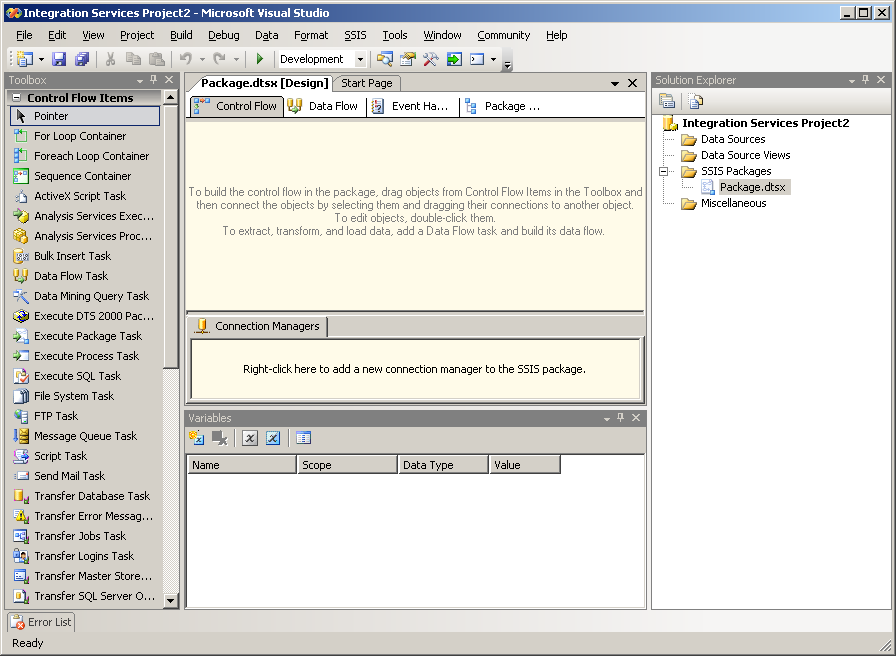The image size is (896, 656).
Task: Click the Undo arrow icon
Action: [x=185, y=58]
